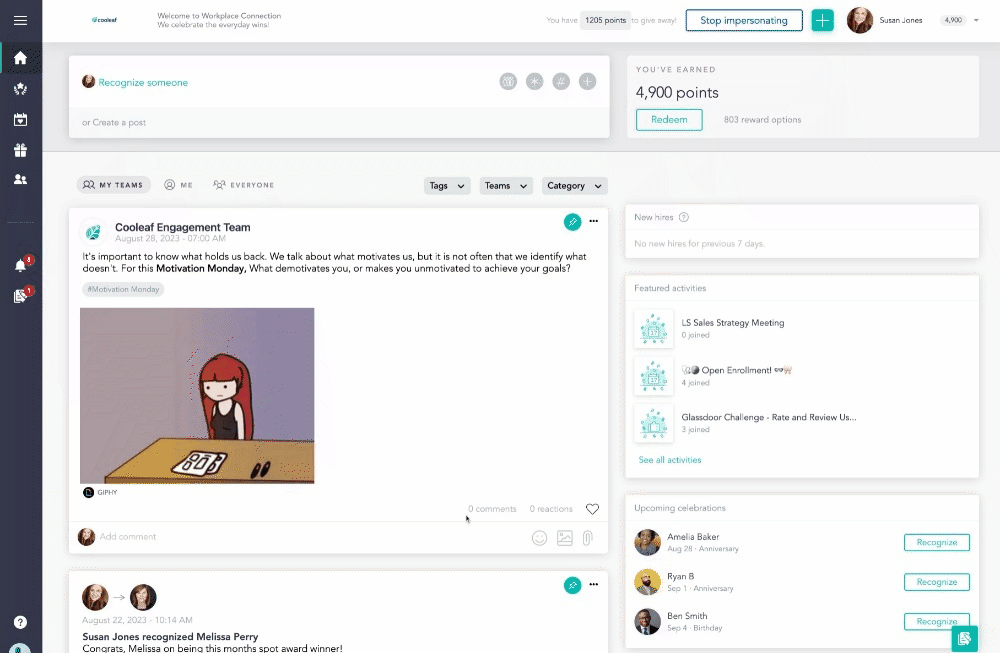
Task: Click 0 reactions on the post
Action: tap(551, 509)
